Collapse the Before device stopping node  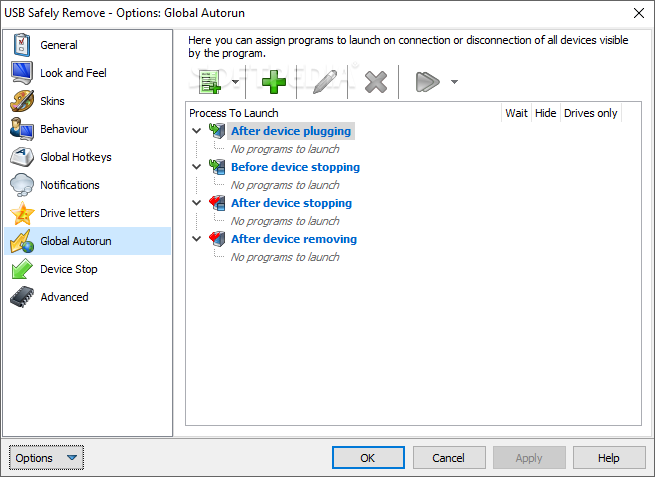[196, 167]
